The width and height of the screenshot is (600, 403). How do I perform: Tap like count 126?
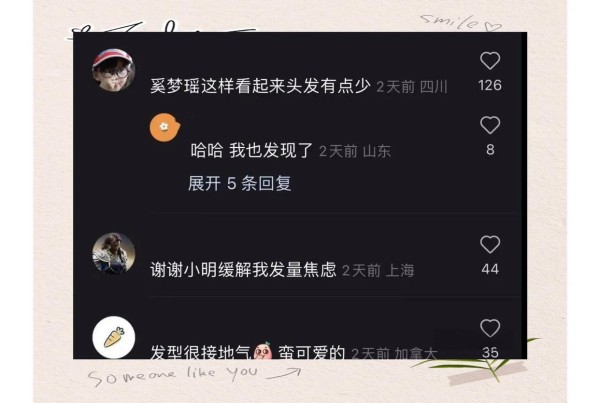coord(490,85)
